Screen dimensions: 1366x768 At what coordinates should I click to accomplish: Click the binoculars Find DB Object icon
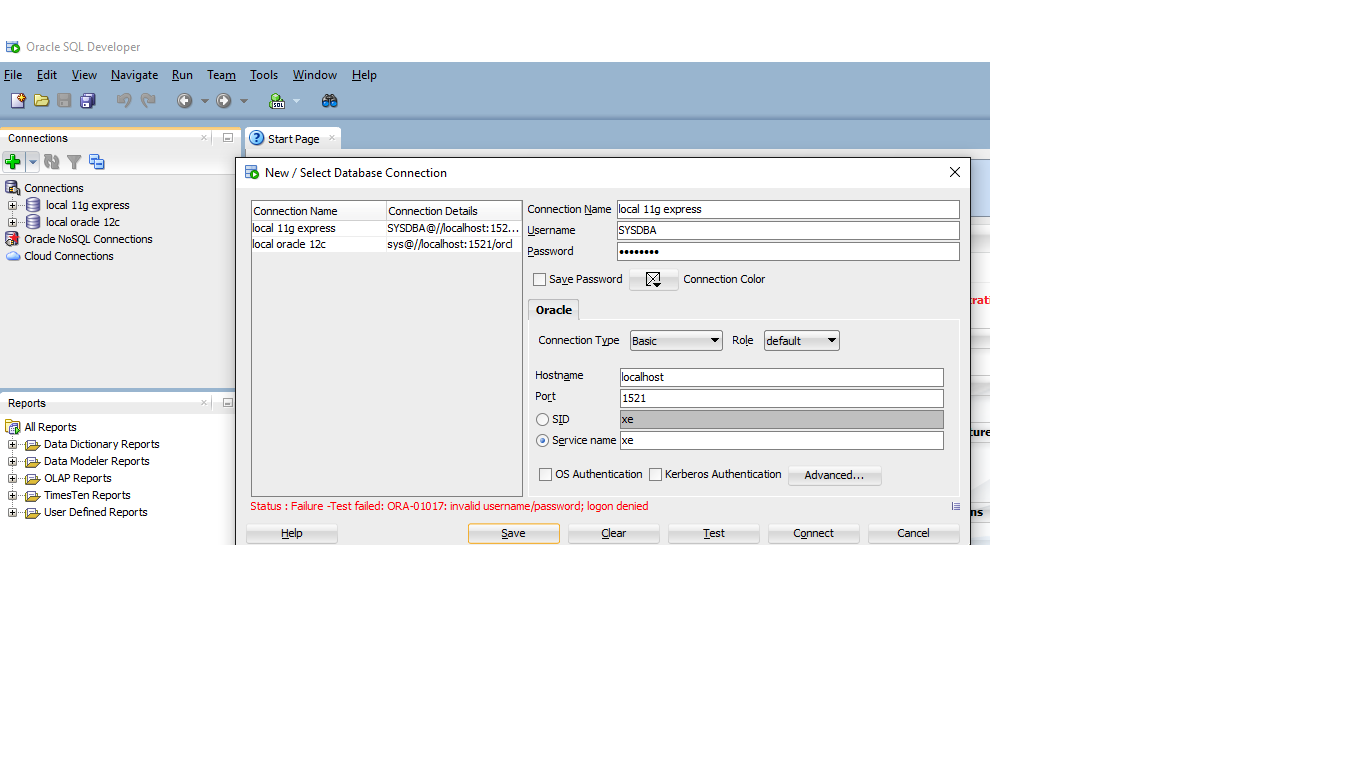tap(329, 101)
